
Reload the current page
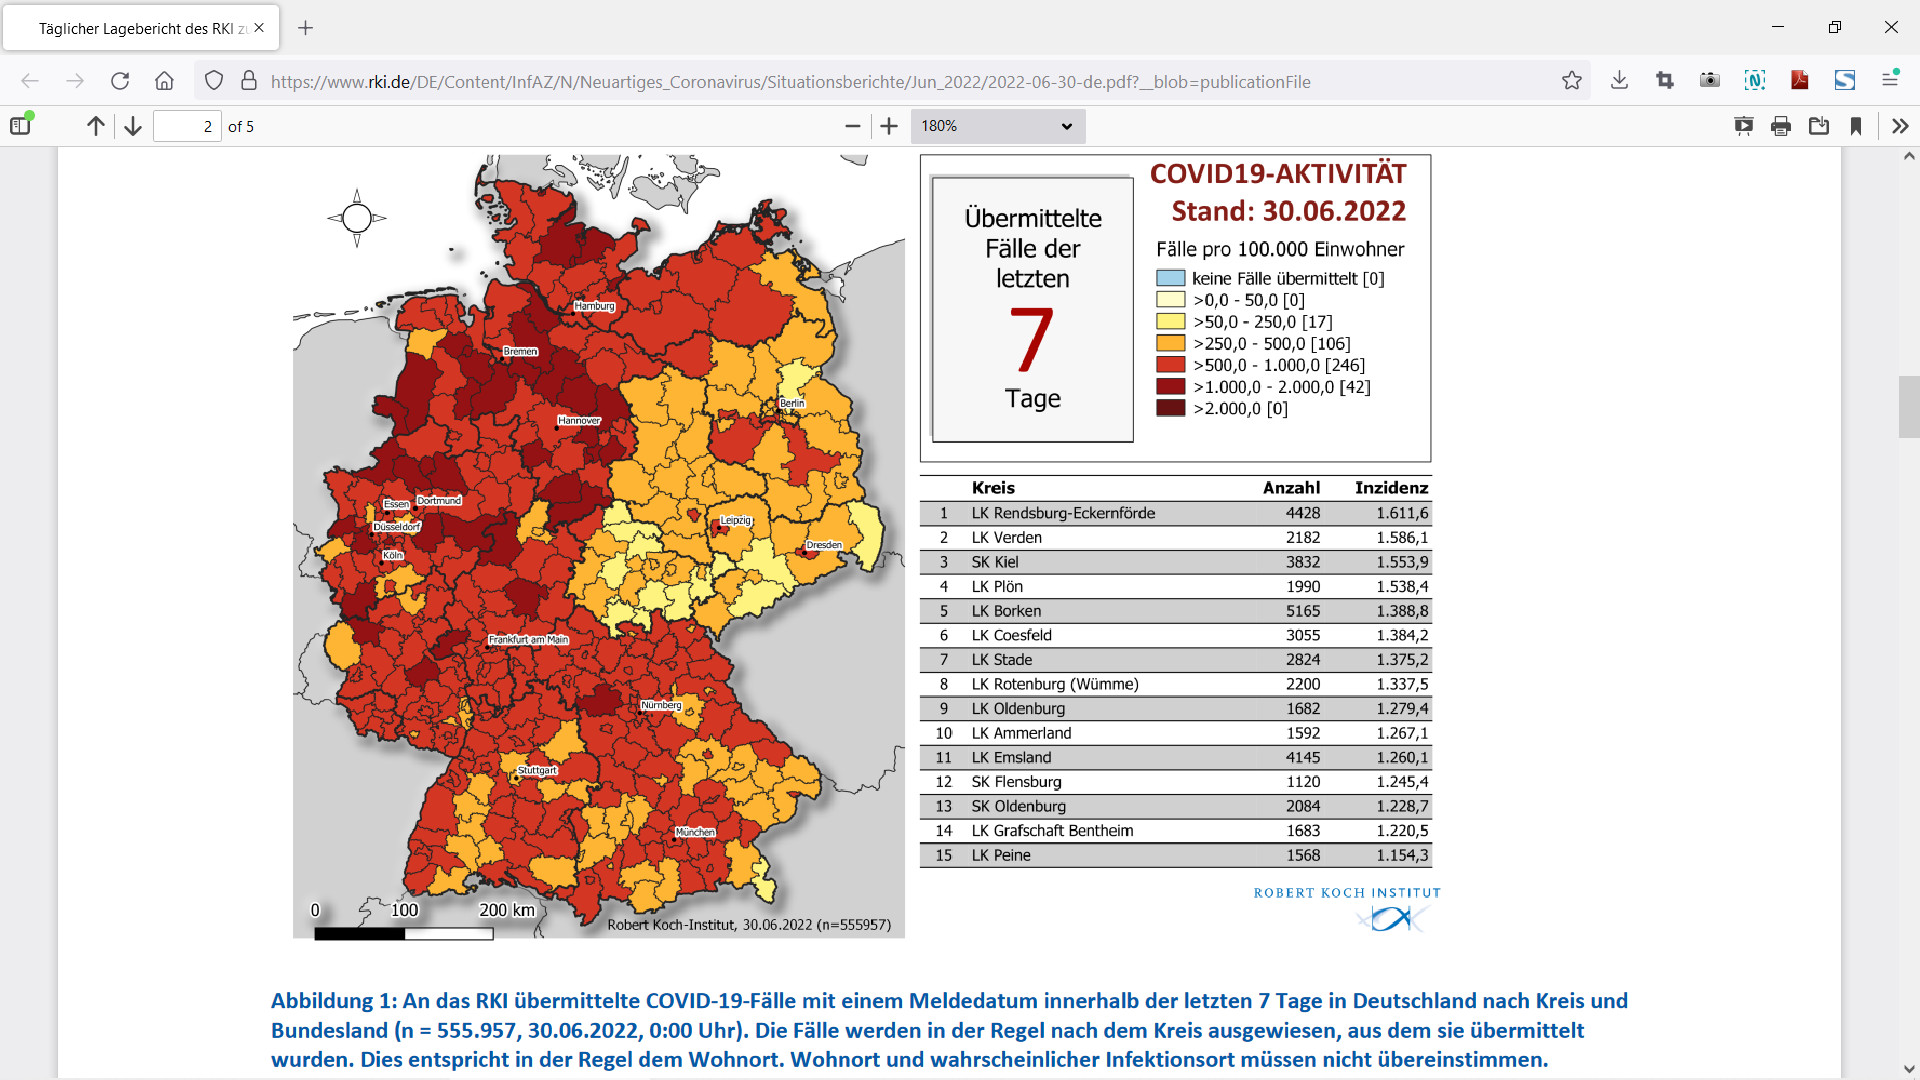(120, 81)
